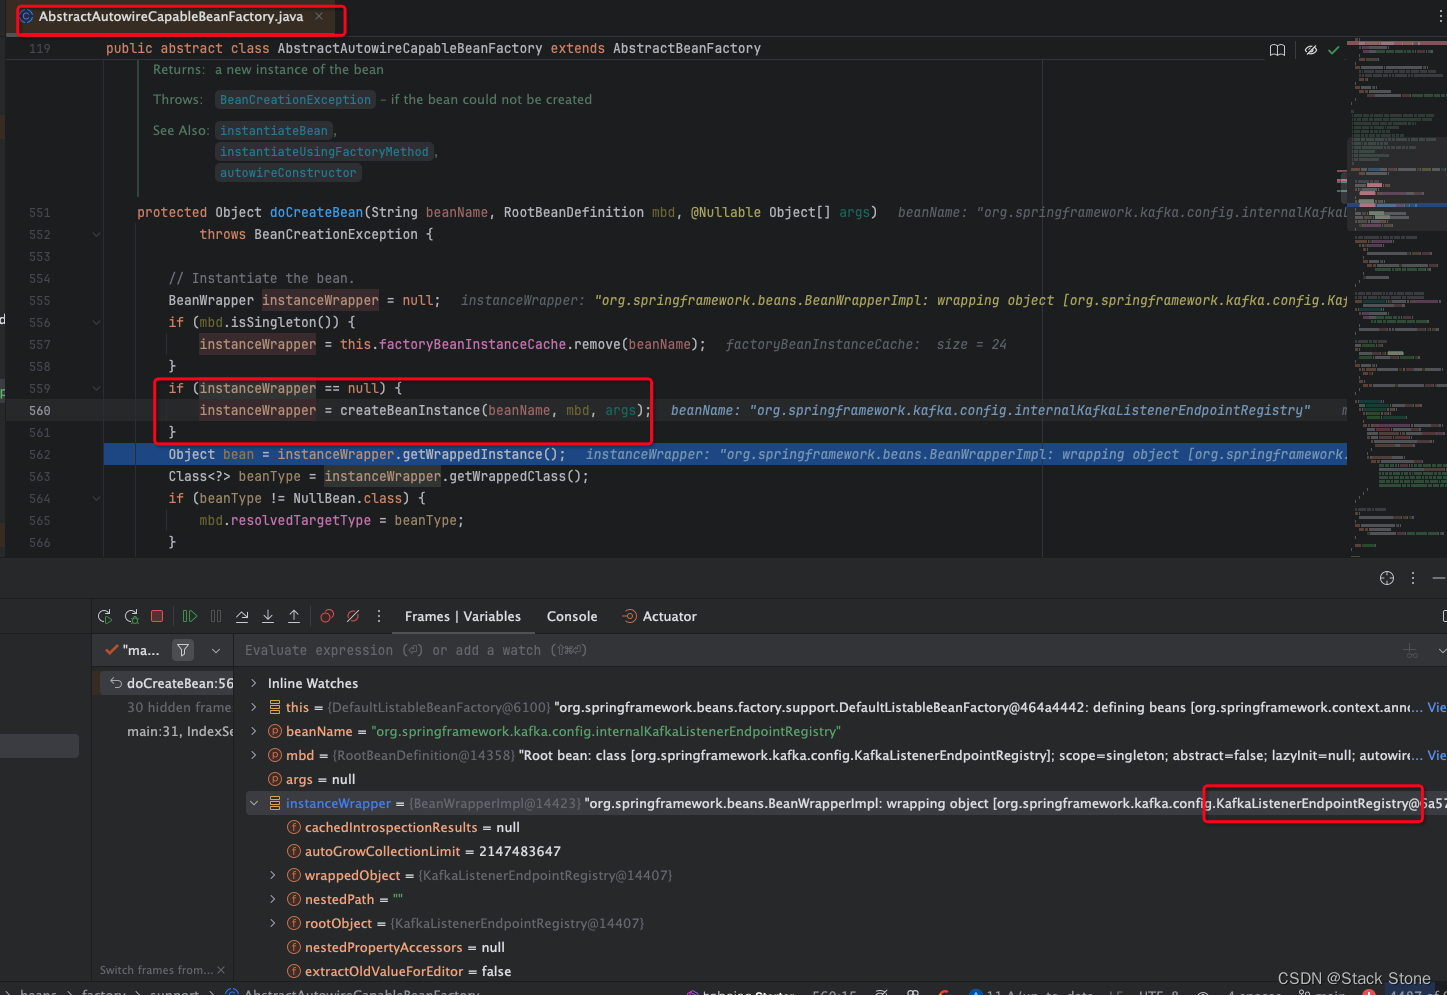Screen dimensions: 1447x995
Task: Toggle the inlay hints eye icon
Action: 1310,50
